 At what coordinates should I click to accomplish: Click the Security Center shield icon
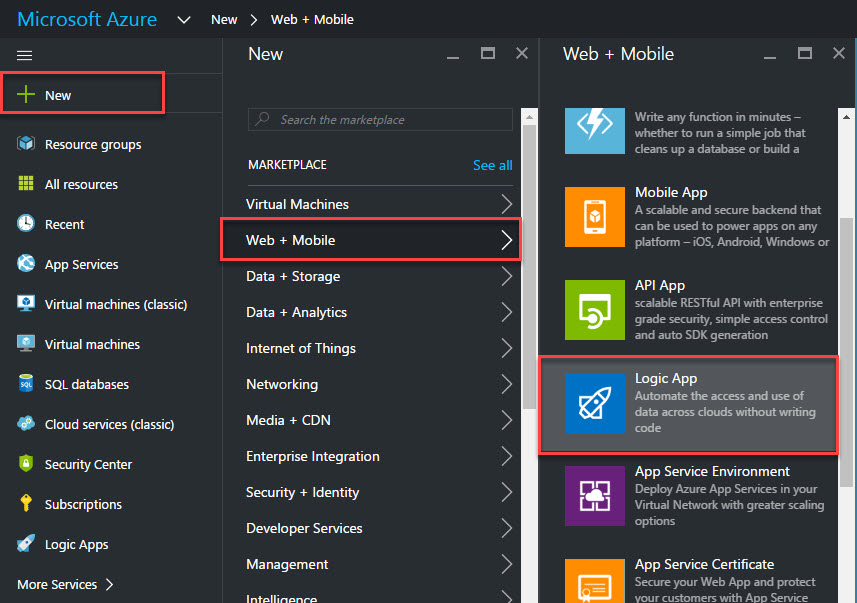click(x=26, y=464)
